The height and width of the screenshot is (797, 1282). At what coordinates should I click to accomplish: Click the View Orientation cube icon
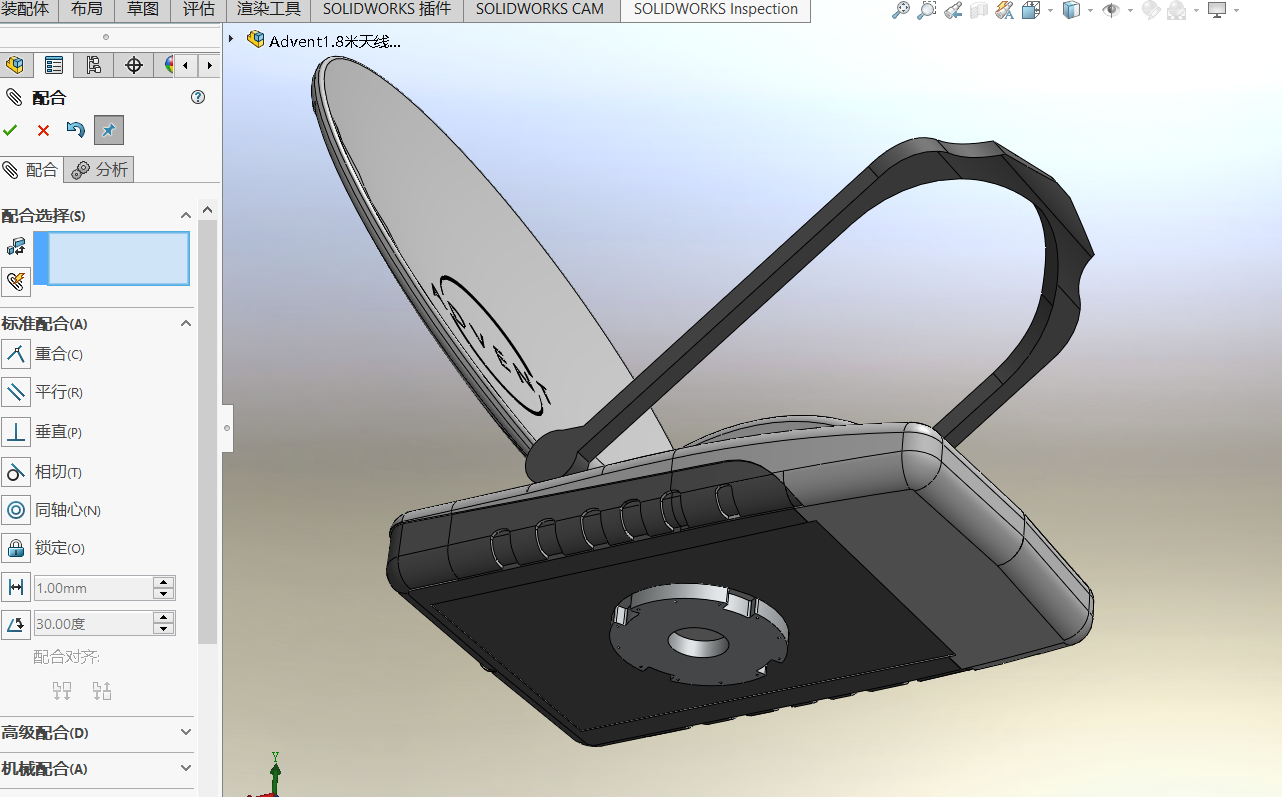coord(1031,10)
